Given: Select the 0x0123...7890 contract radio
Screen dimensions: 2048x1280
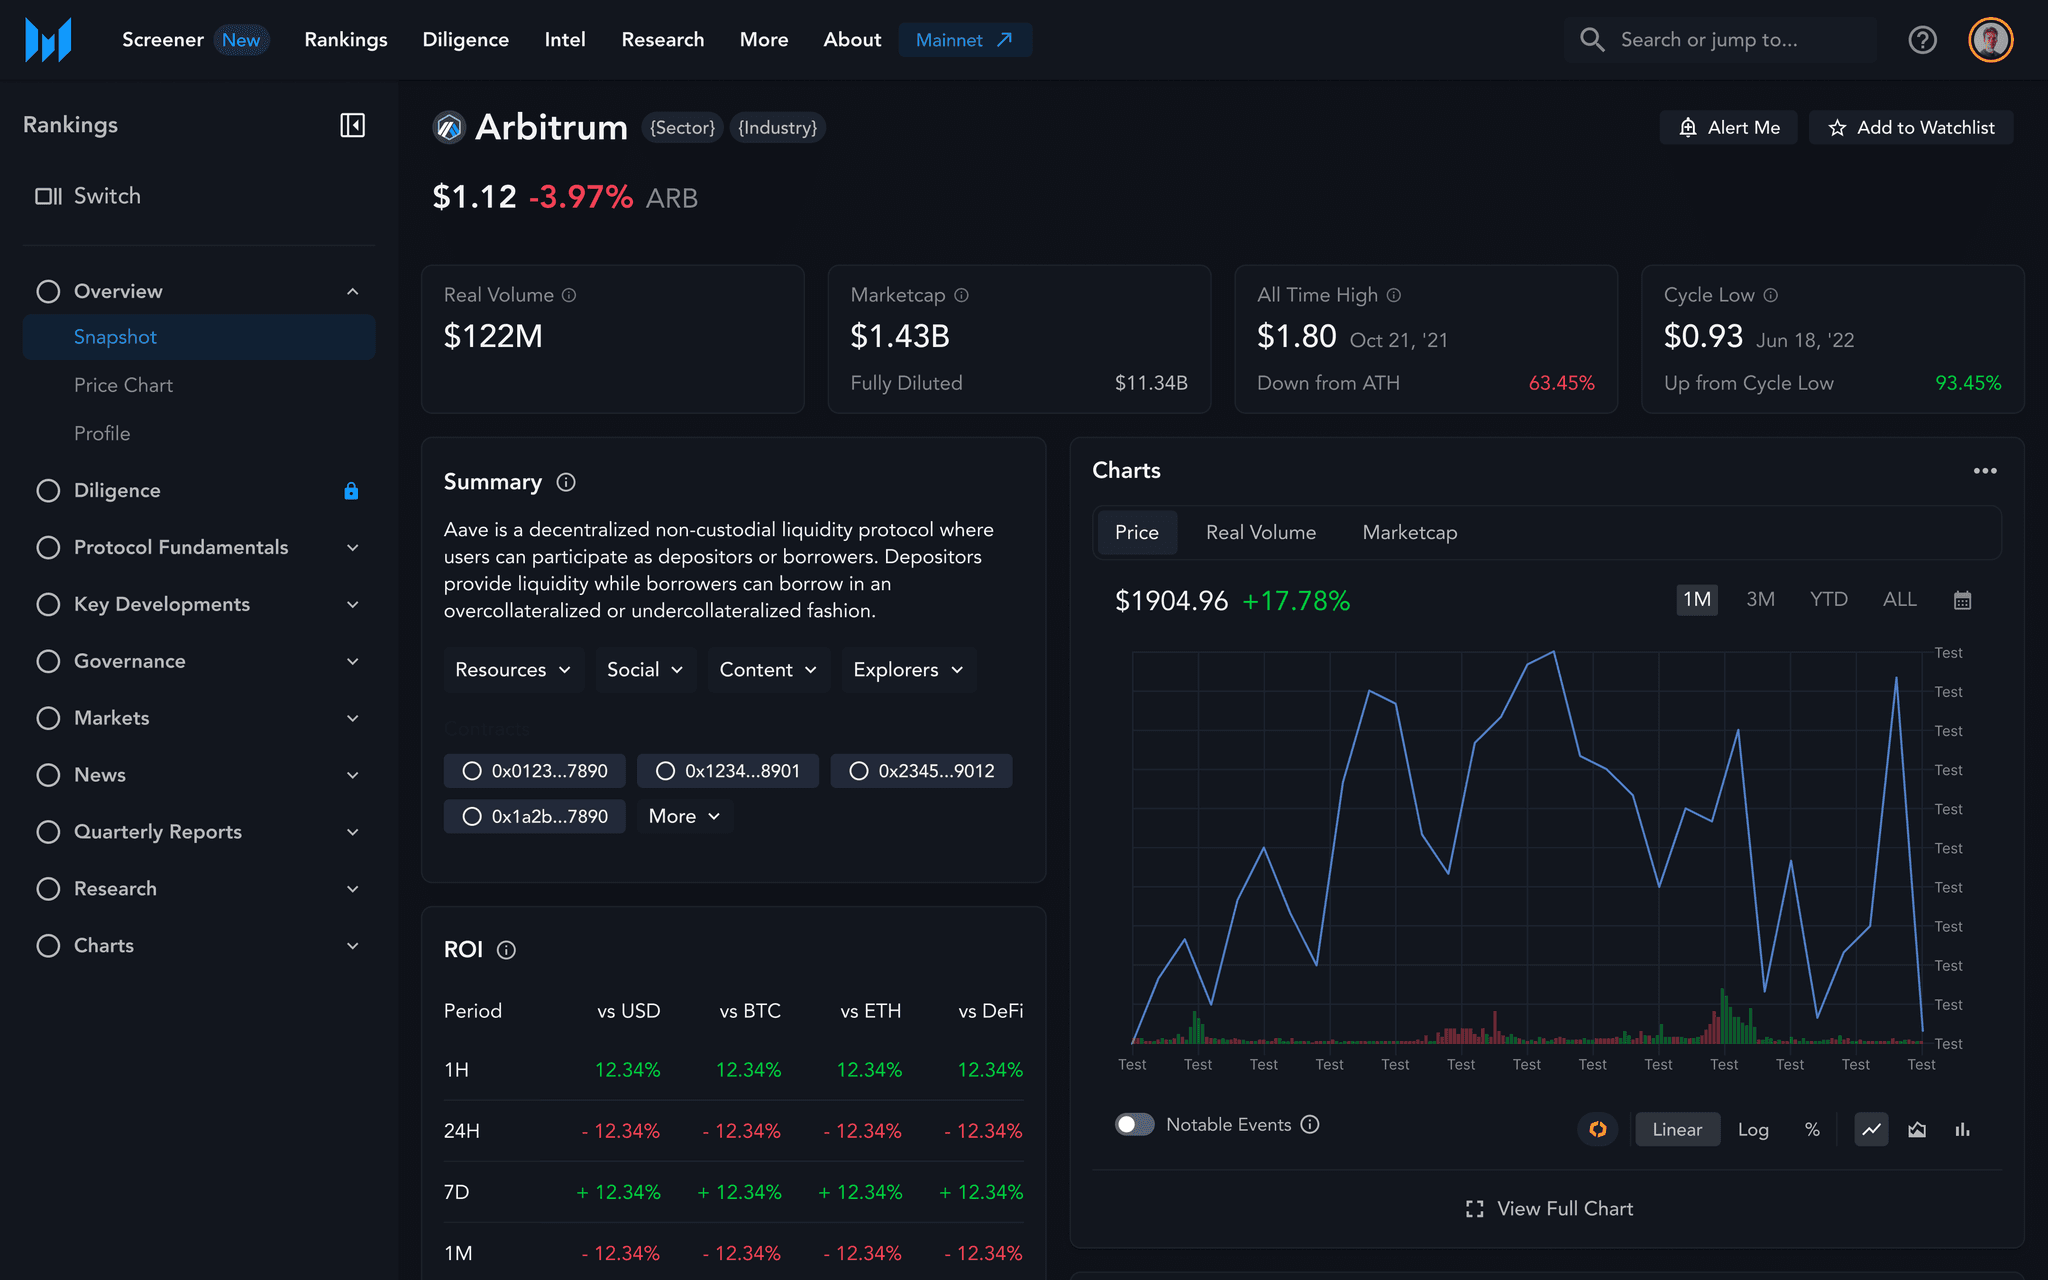Looking at the screenshot, I should pyautogui.click(x=472, y=771).
